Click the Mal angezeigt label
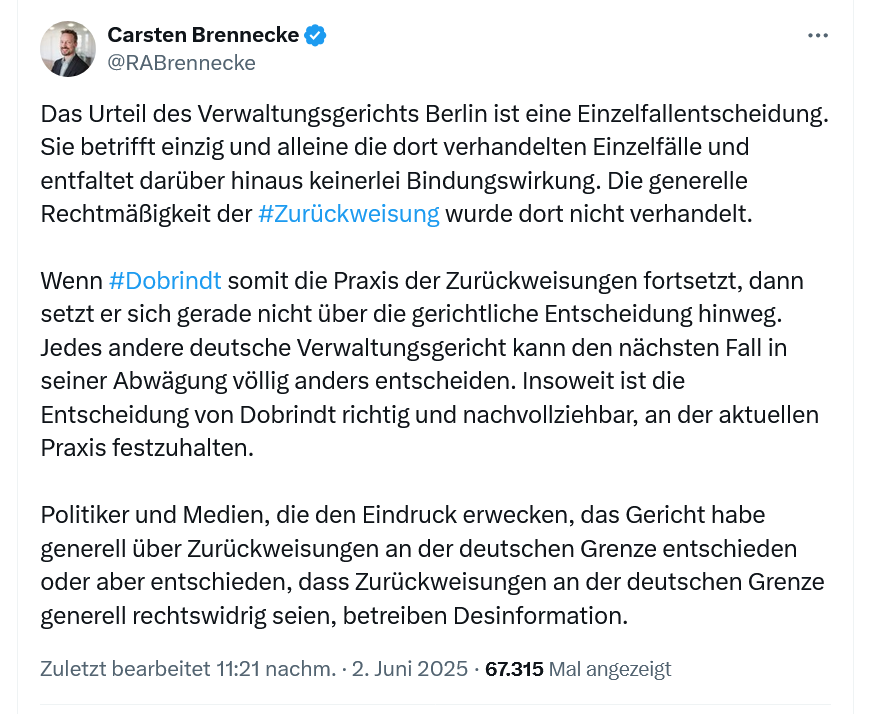This screenshot has width=869, height=714. [x=610, y=669]
